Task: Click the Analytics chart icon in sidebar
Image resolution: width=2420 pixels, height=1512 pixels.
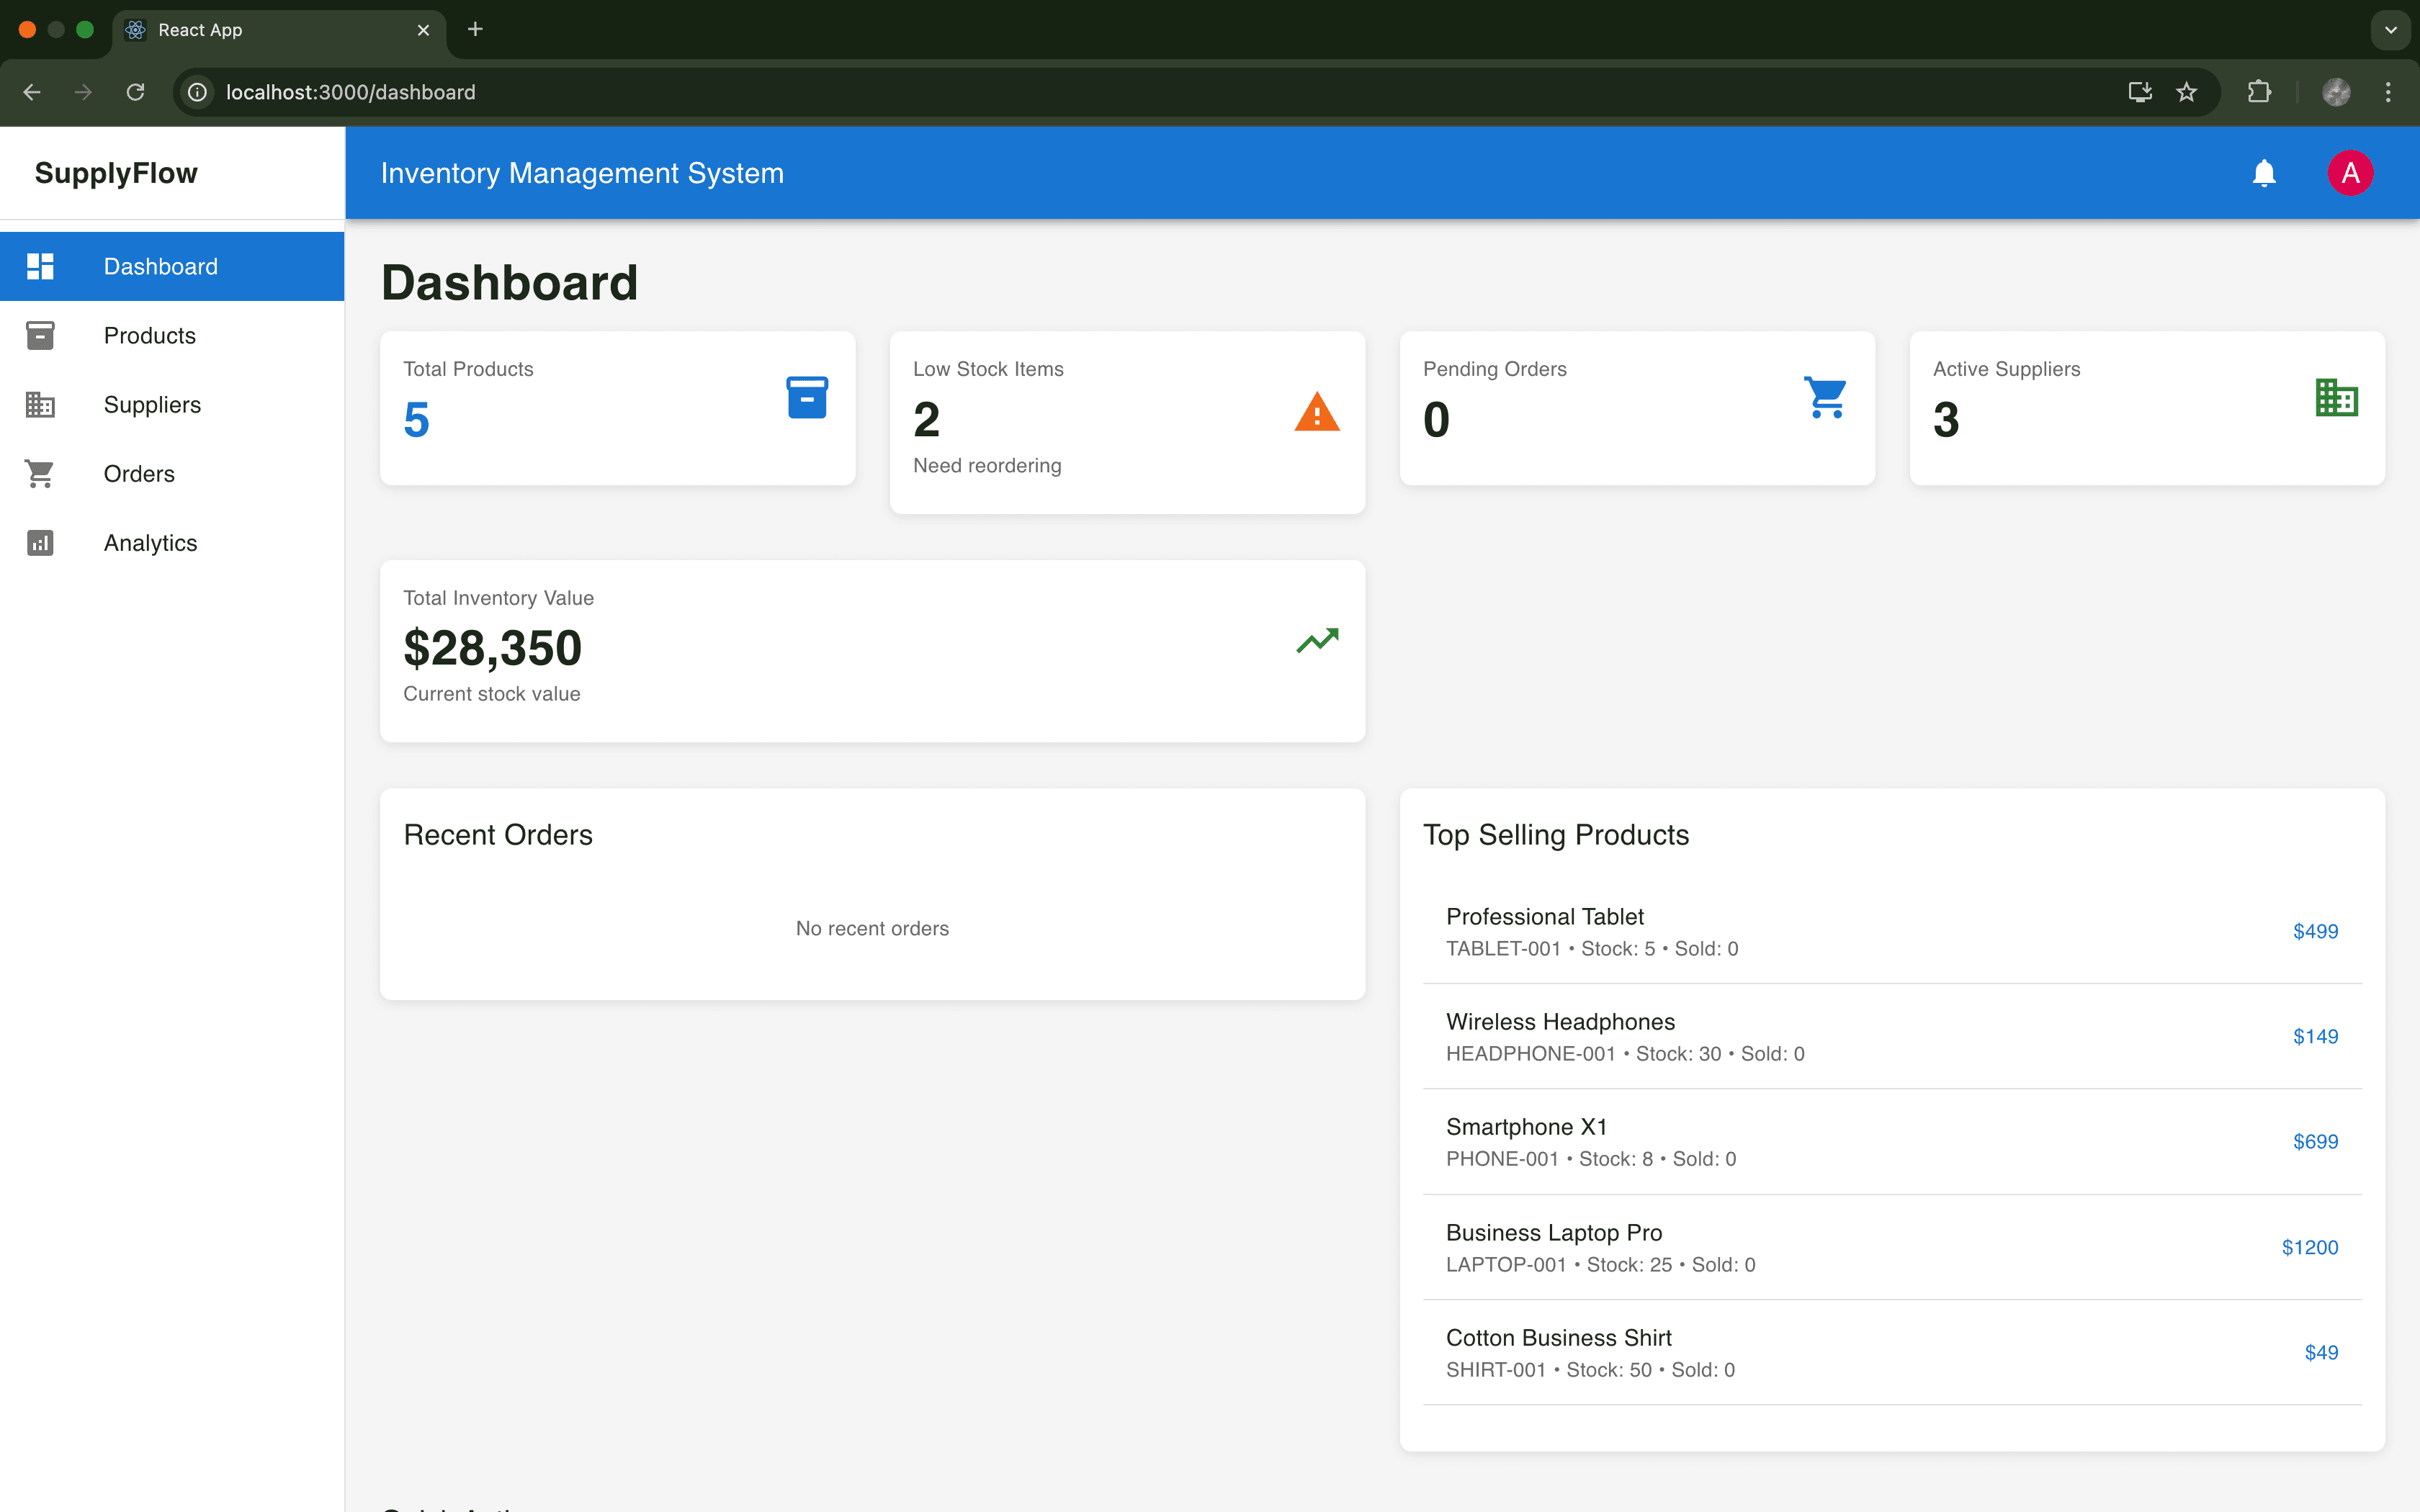Action: point(40,543)
